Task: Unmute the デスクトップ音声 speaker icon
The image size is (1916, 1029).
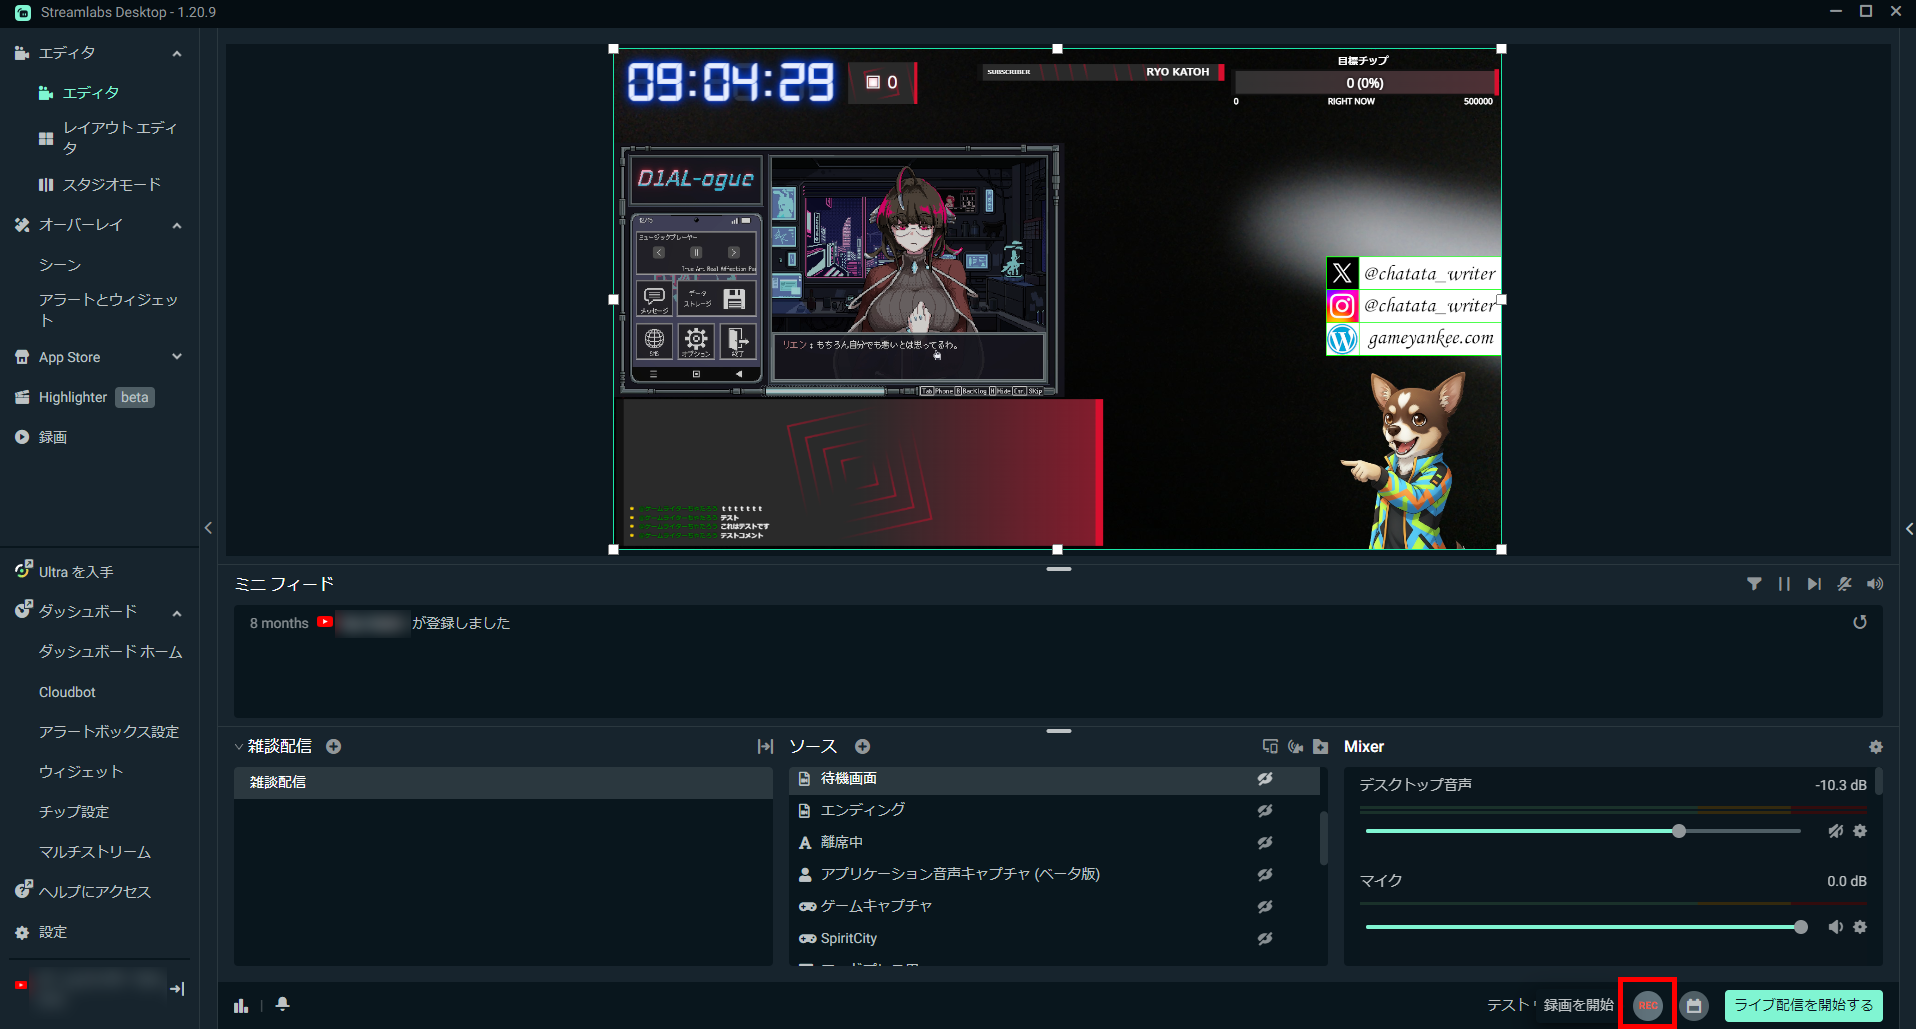Action: pyautogui.click(x=1836, y=831)
